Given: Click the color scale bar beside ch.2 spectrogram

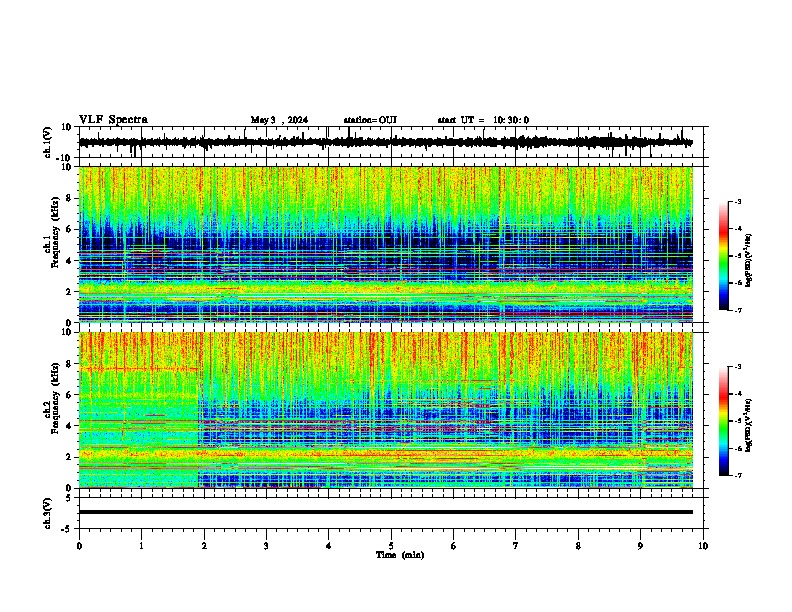Looking at the screenshot, I should coord(723,421).
